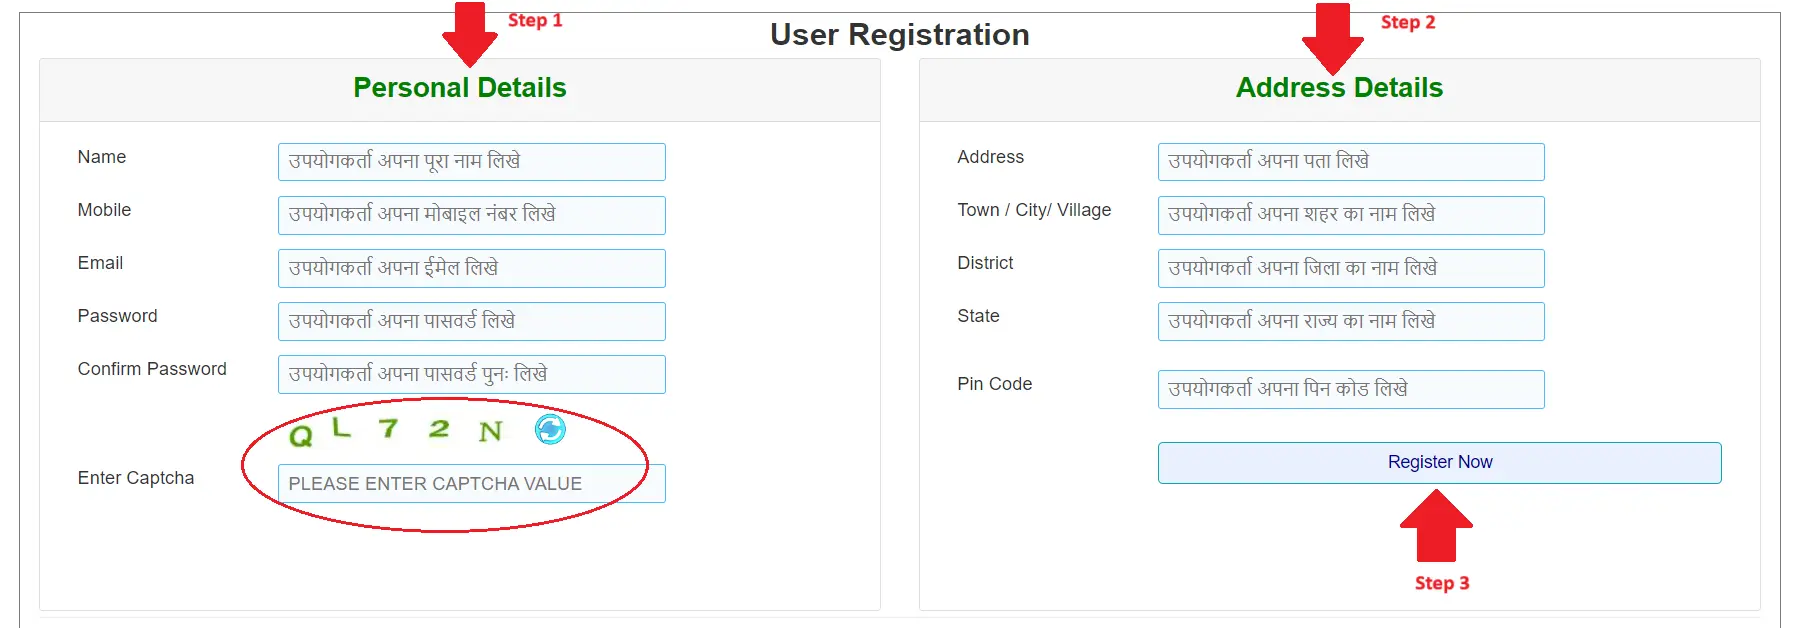
Task: Click inside the Email input field
Action: click(x=471, y=268)
